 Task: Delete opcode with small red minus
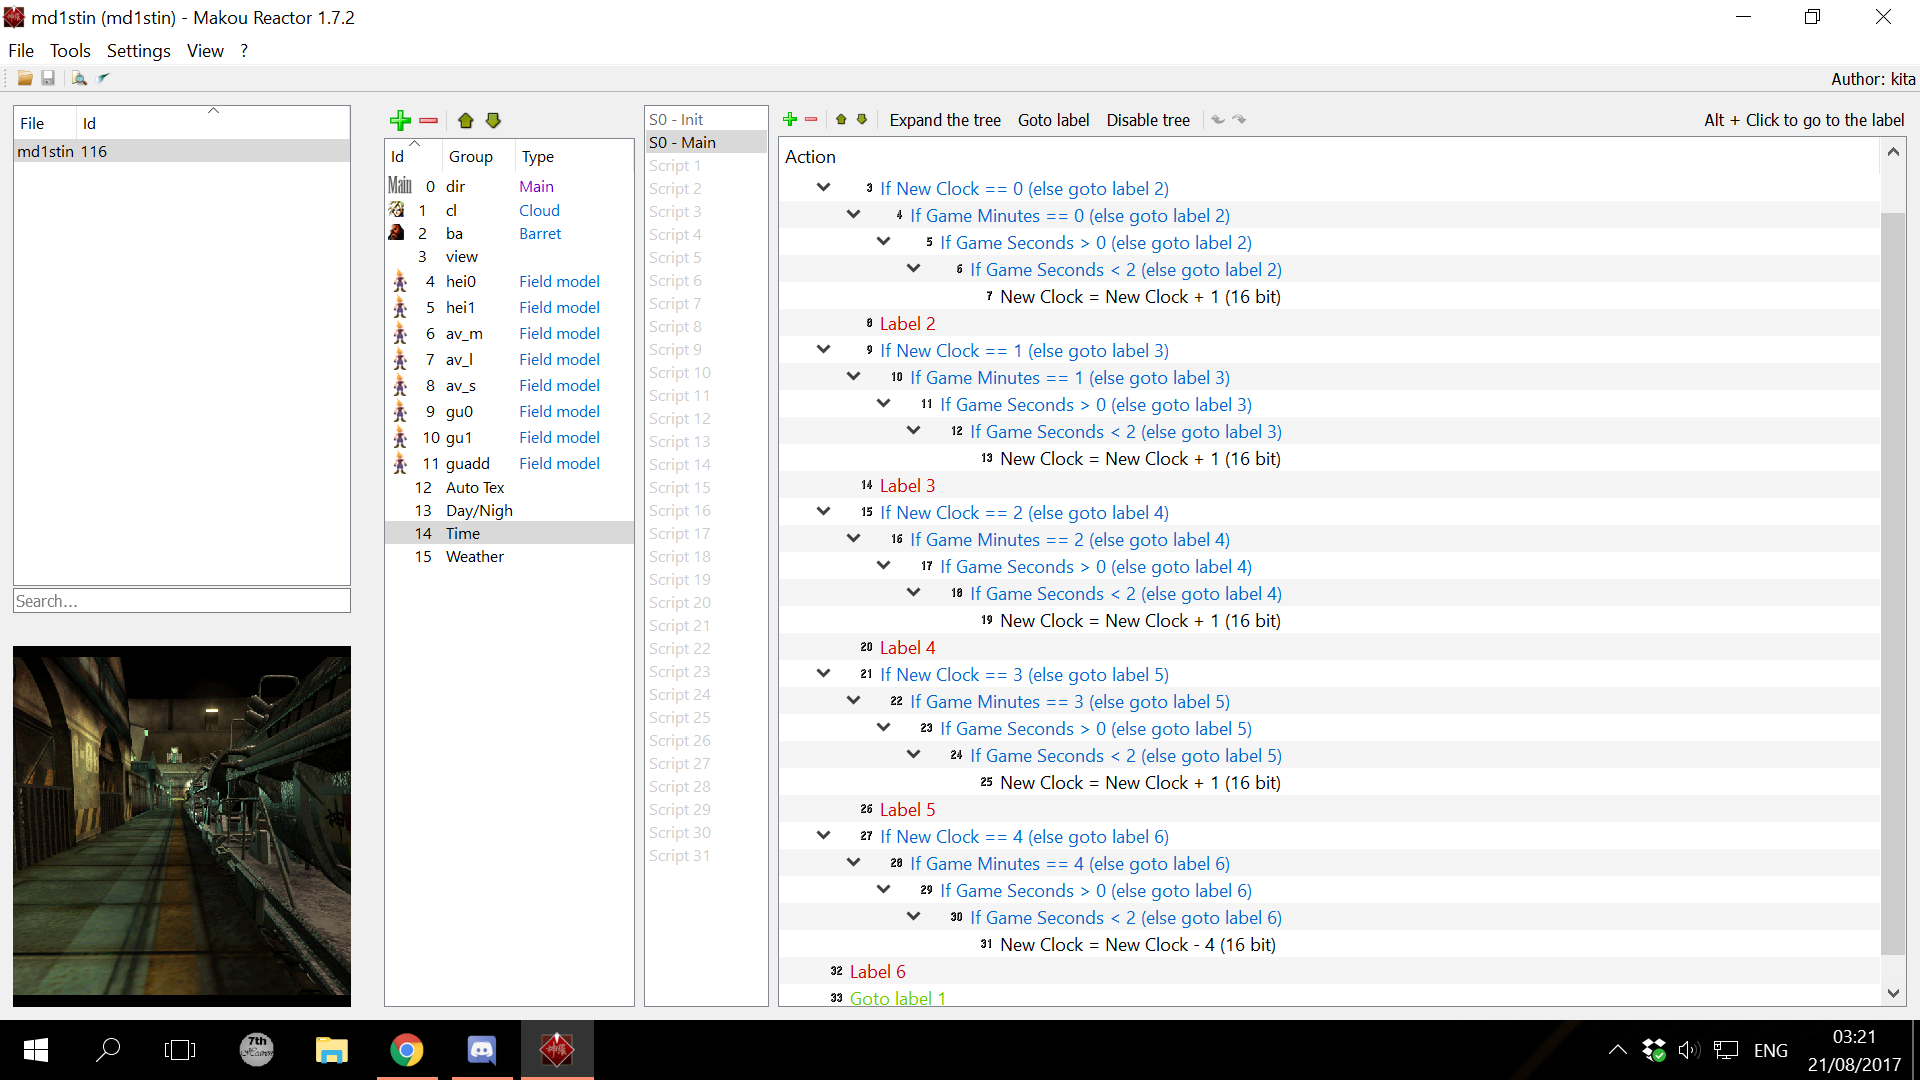pos(811,119)
